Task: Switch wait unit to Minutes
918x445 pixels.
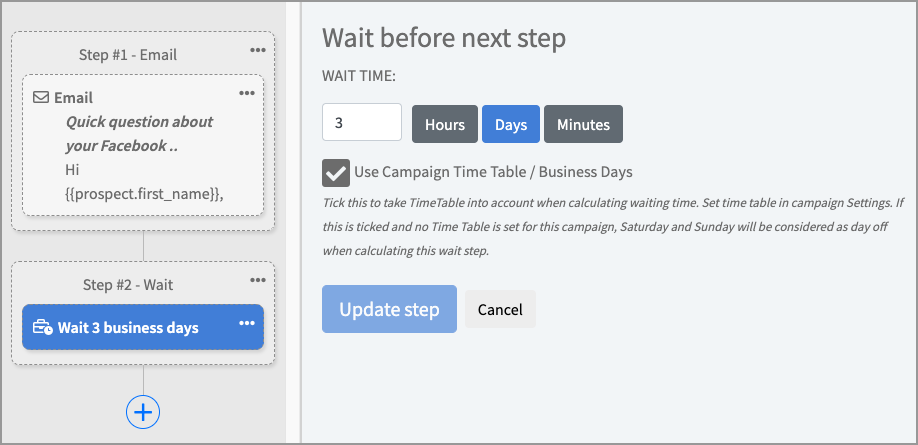Action: click(x=583, y=124)
